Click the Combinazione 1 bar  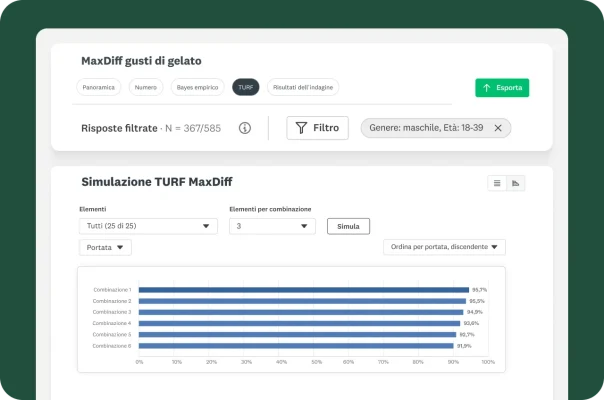(303, 290)
